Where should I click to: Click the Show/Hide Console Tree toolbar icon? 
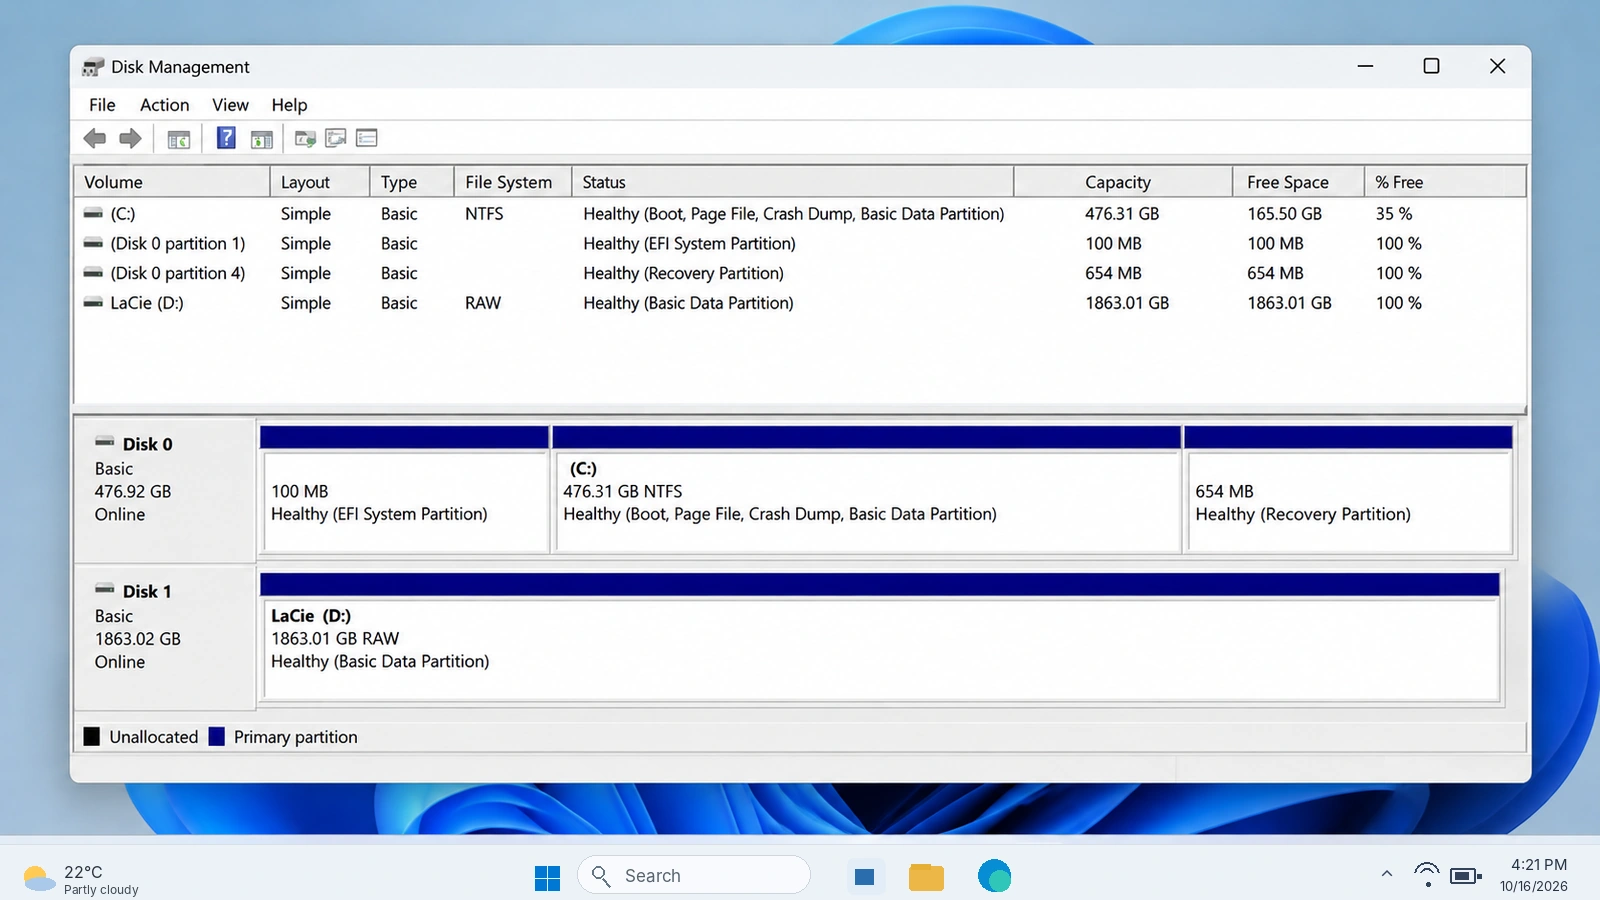pos(179,140)
